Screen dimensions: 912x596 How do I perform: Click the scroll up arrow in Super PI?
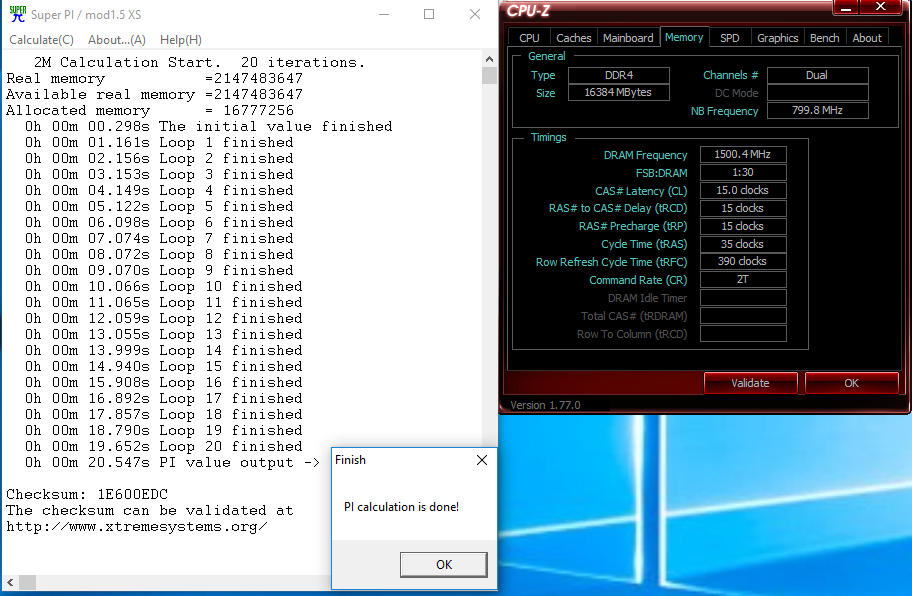[x=489, y=59]
